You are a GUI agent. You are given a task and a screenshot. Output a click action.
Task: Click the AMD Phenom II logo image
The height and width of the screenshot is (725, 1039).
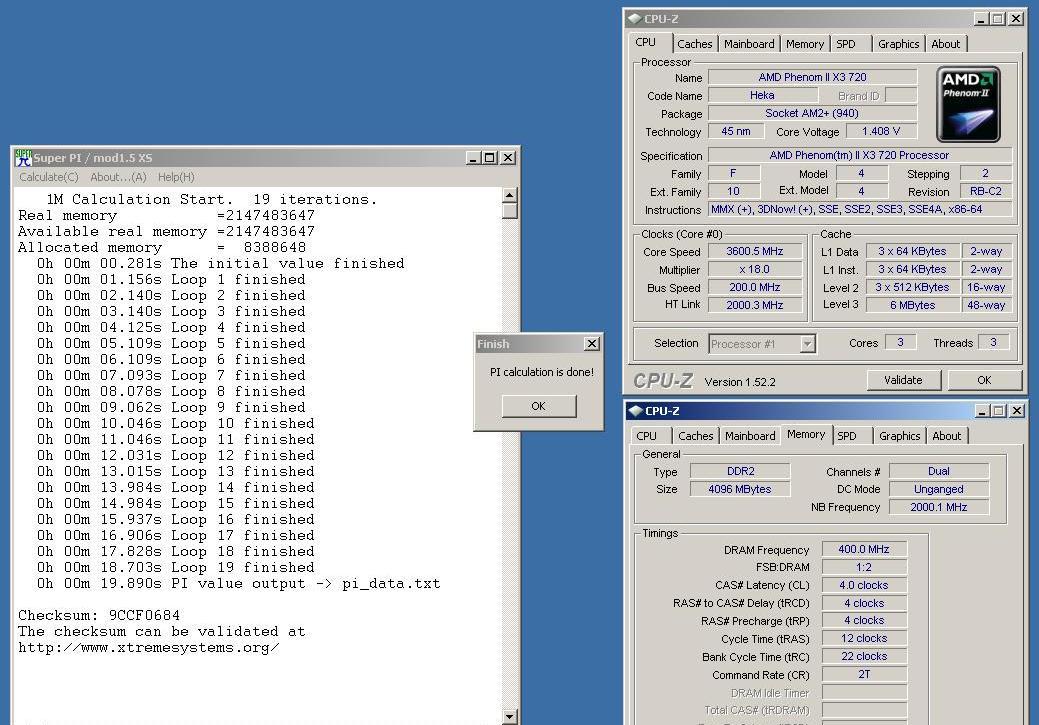pyautogui.click(x=968, y=104)
